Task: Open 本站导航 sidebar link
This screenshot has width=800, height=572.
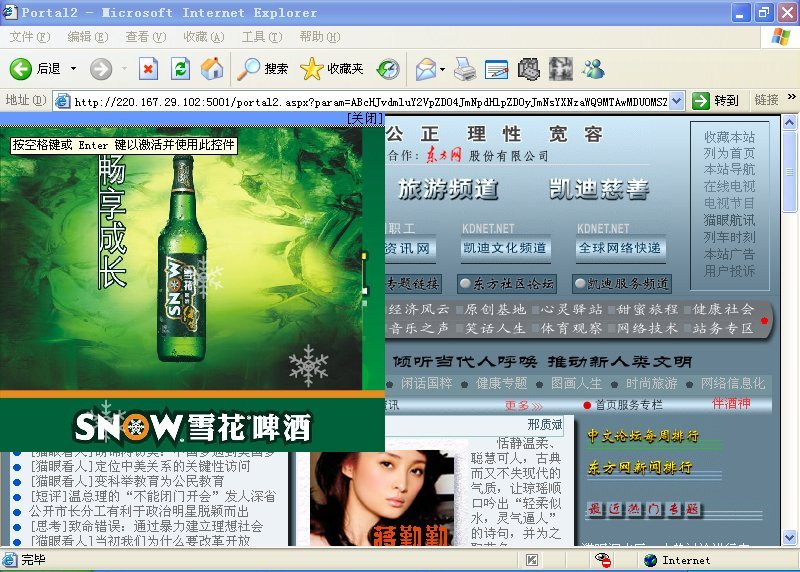Action: [729, 169]
